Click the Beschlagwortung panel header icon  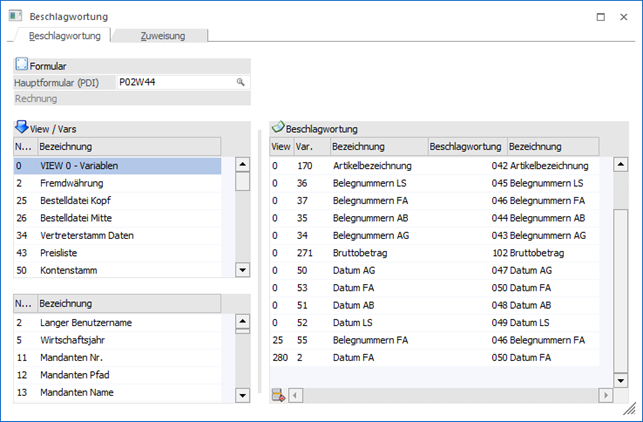coord(278,128)
